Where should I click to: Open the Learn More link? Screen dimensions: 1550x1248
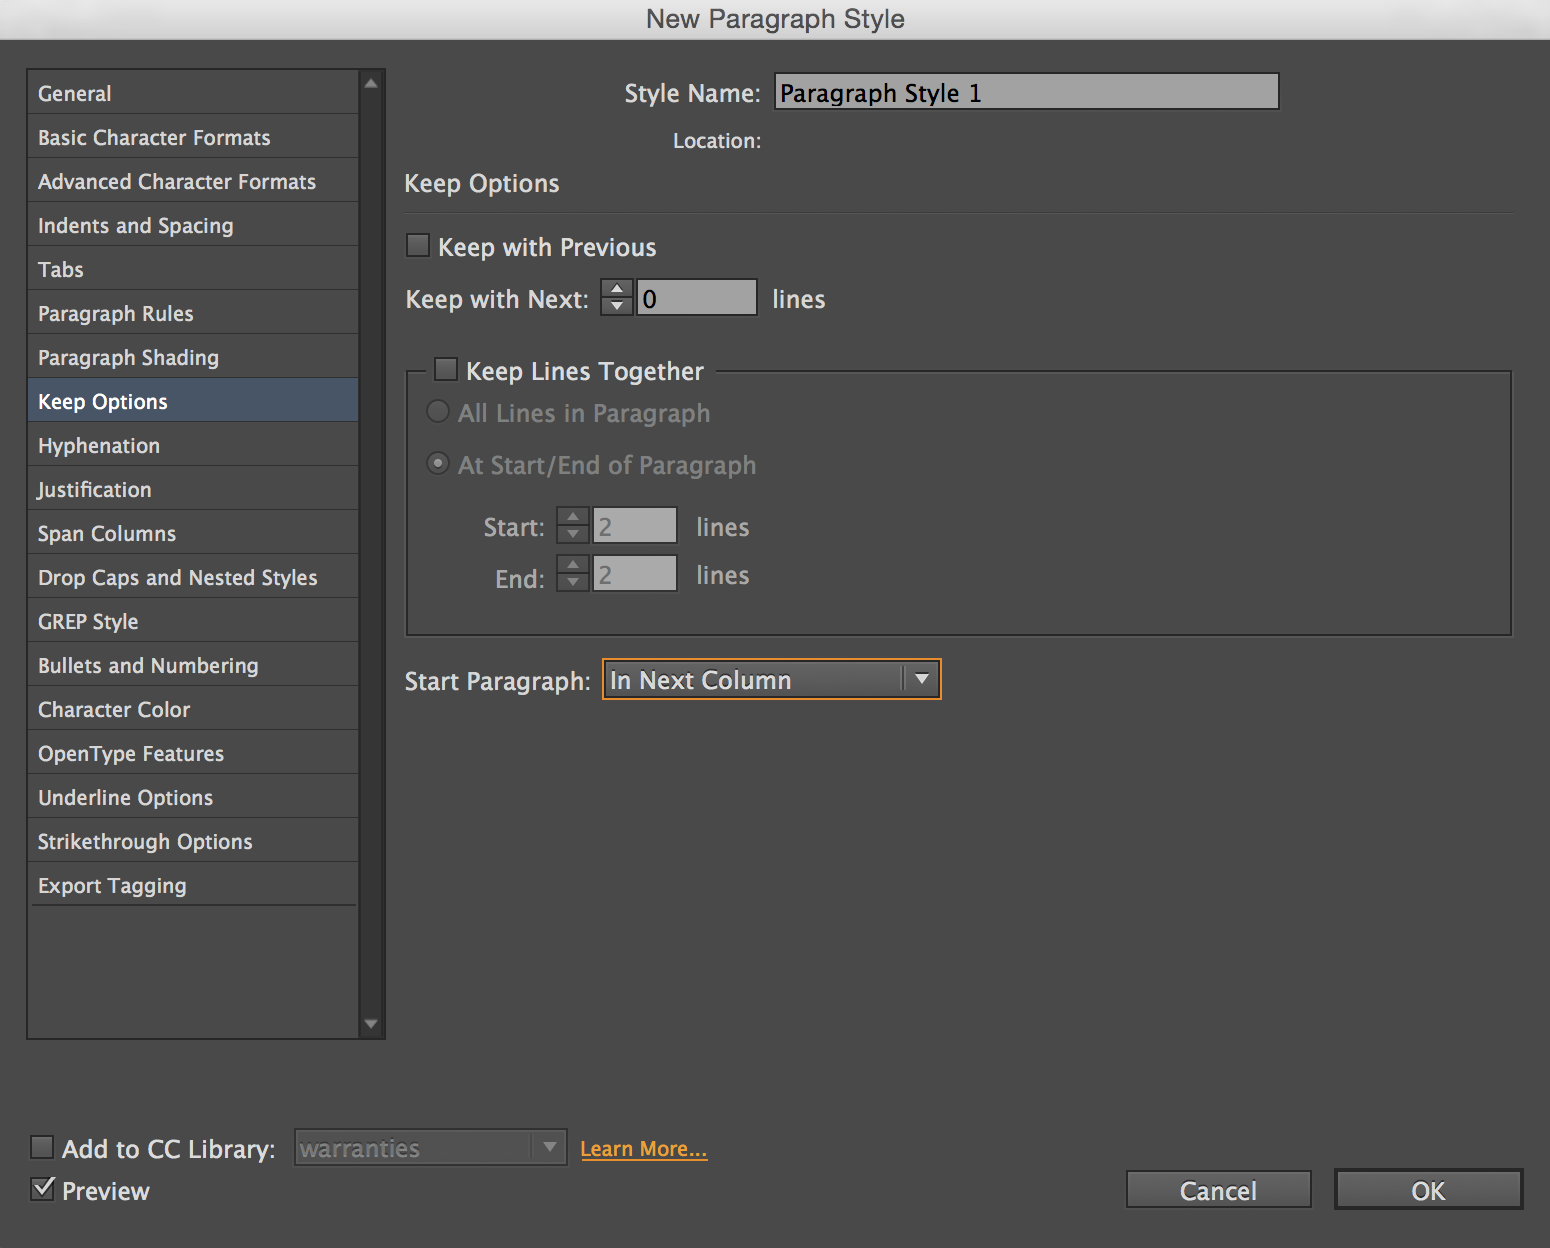643,1149
